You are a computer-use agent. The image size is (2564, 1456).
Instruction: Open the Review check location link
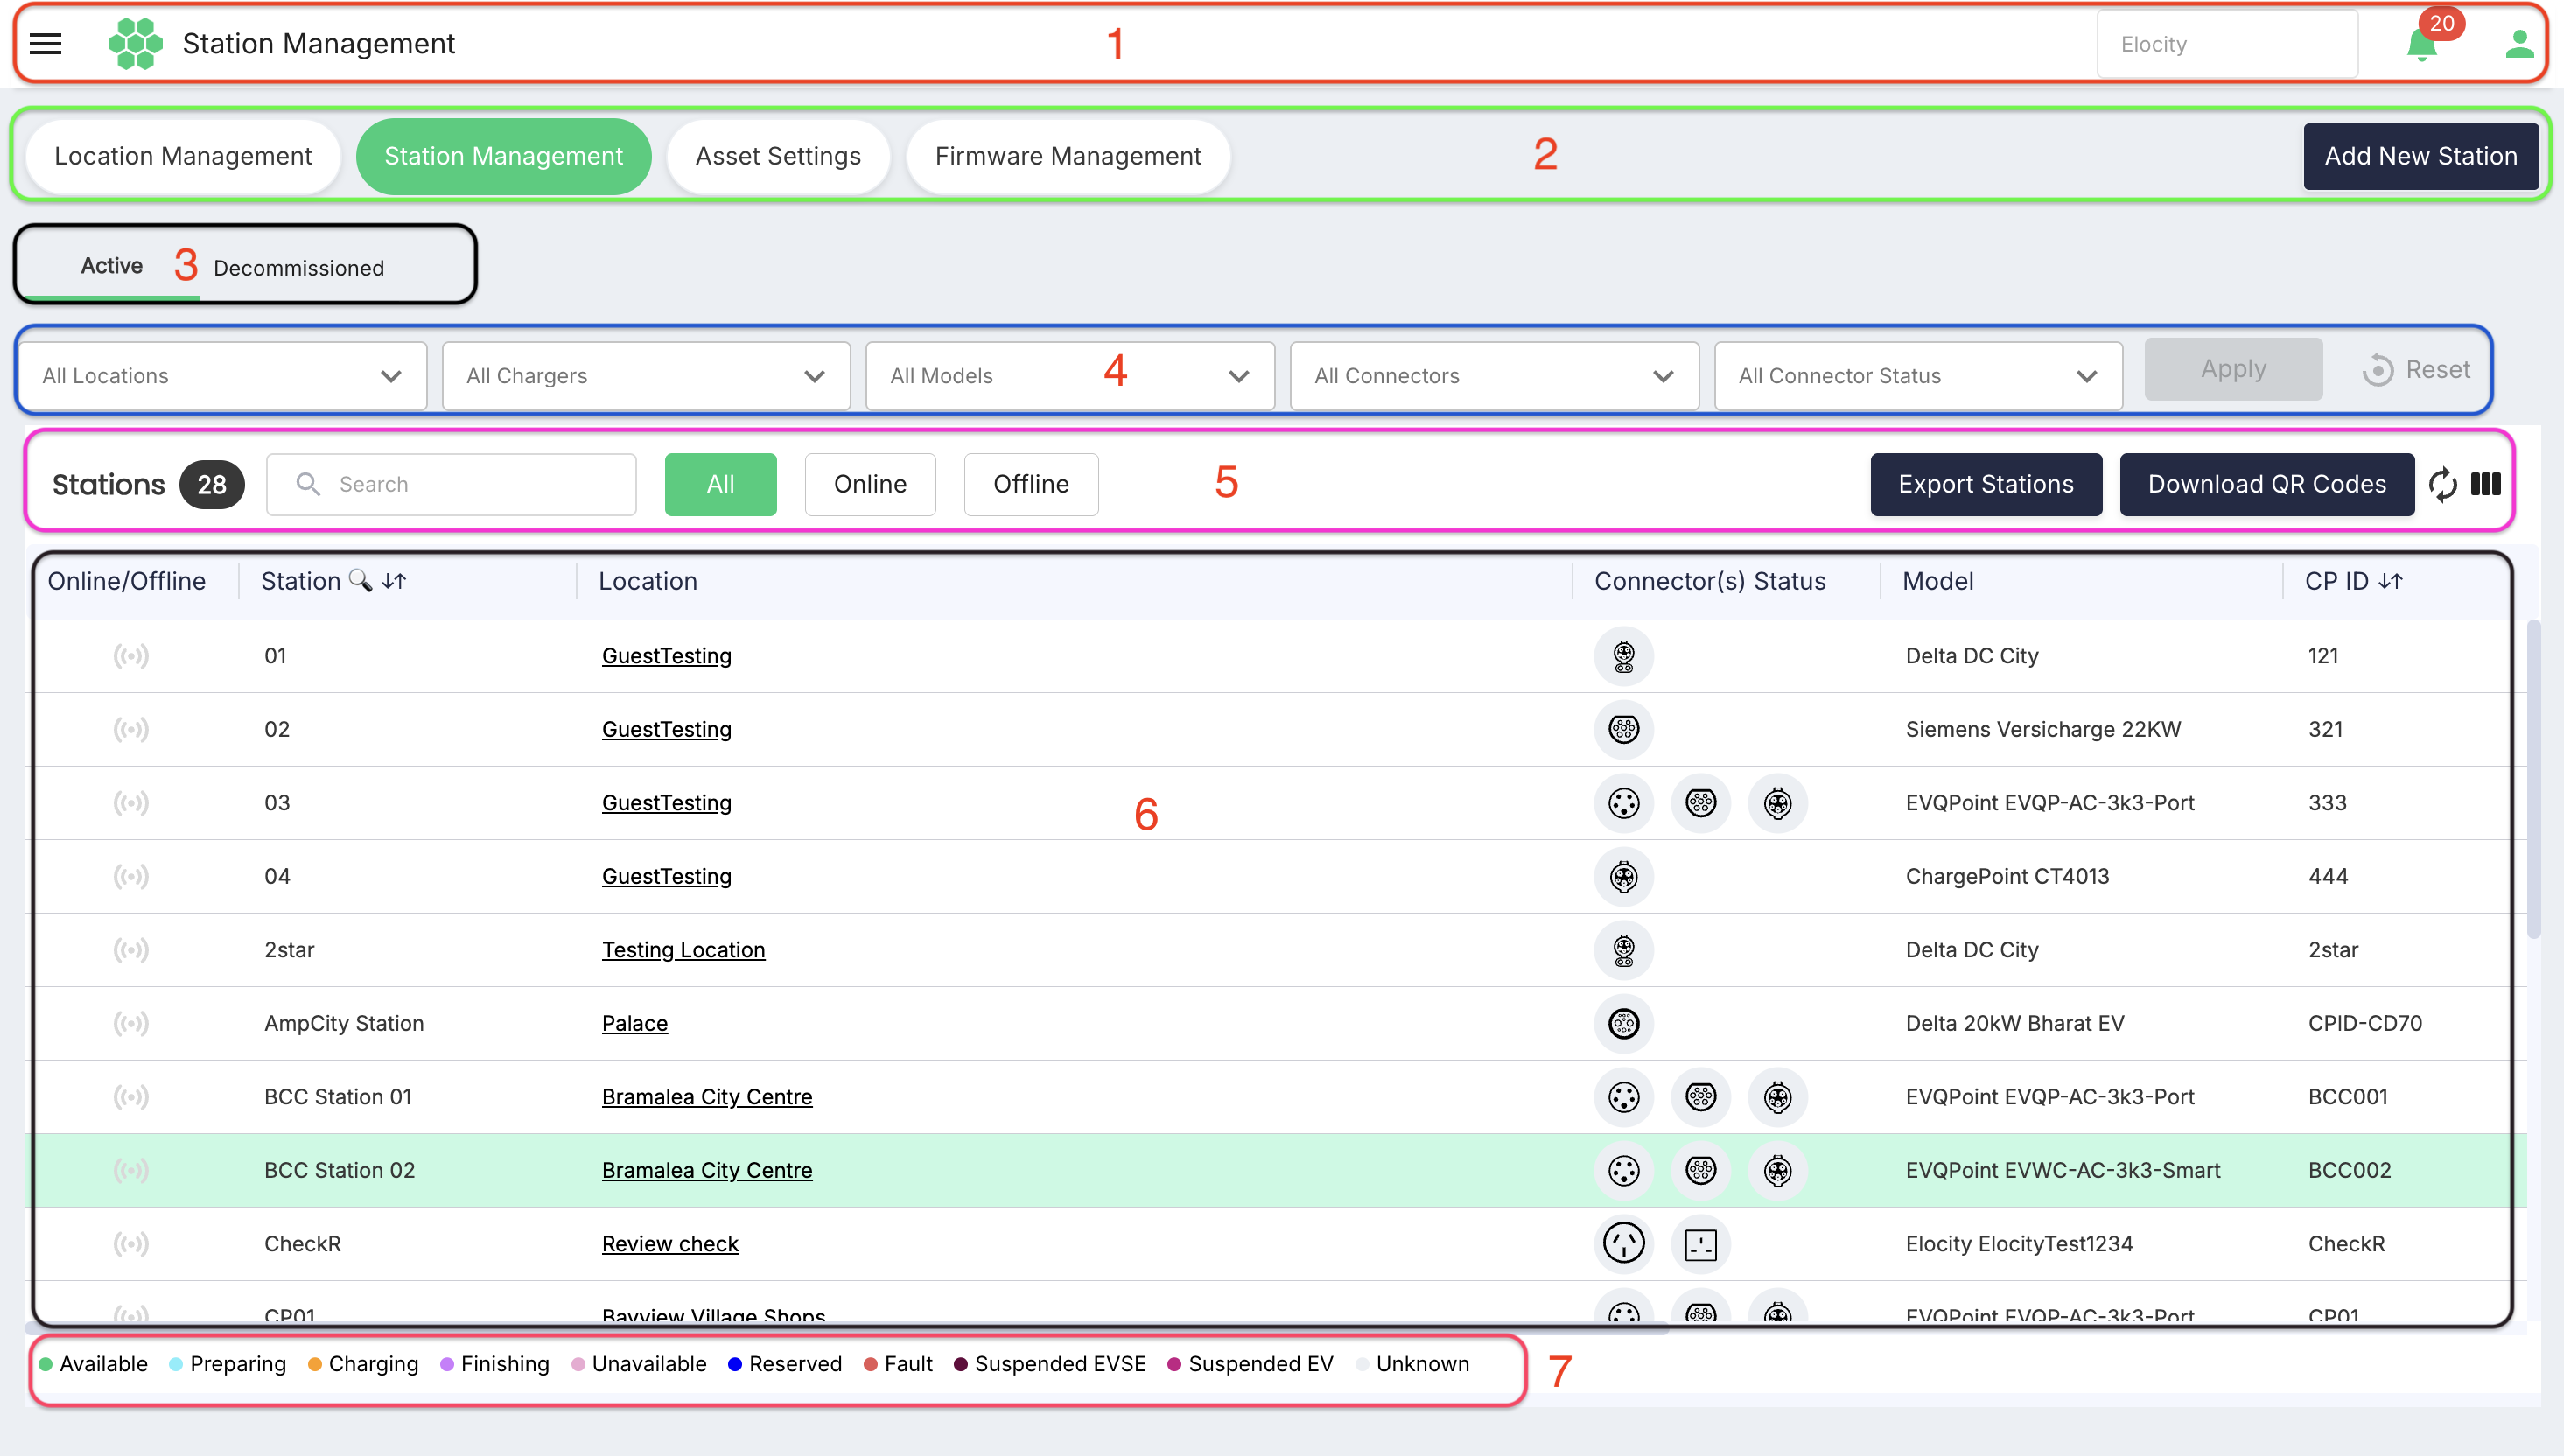click(670, 1244)
